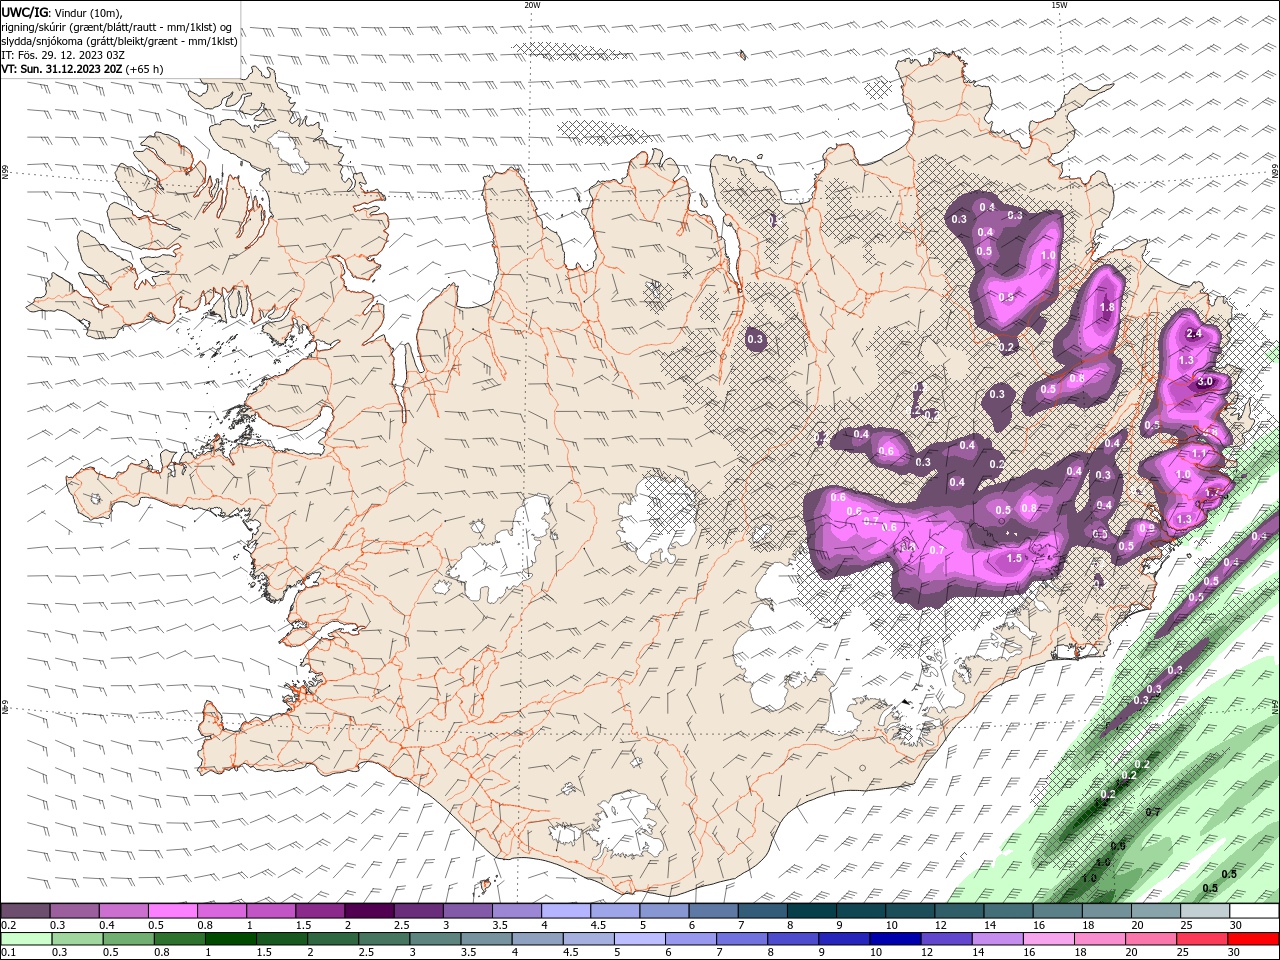Click the '(+65 h)' forecast offset text
Viewport: 1280px width, 960px height.
point(145,69)
